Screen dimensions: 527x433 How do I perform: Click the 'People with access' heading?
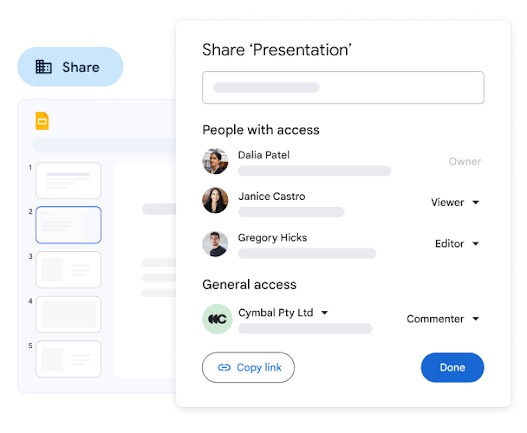(261, 130)
